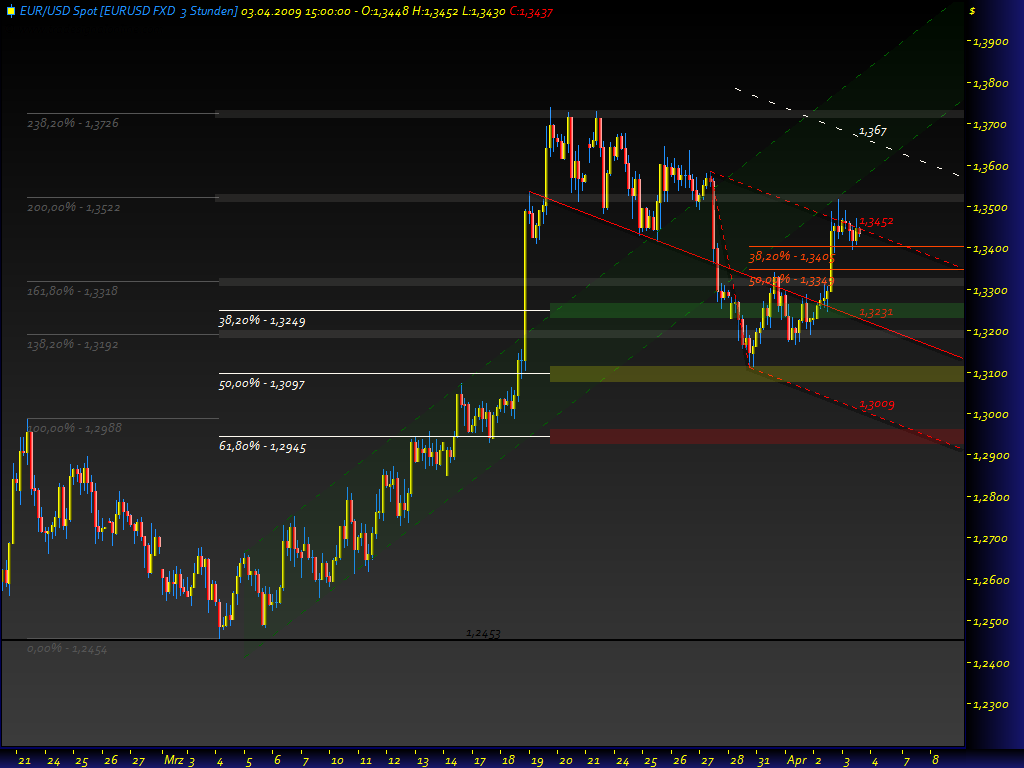Select the red 1,3009 lower channel label
The image size is (1024, 768).
coord(876,405)
